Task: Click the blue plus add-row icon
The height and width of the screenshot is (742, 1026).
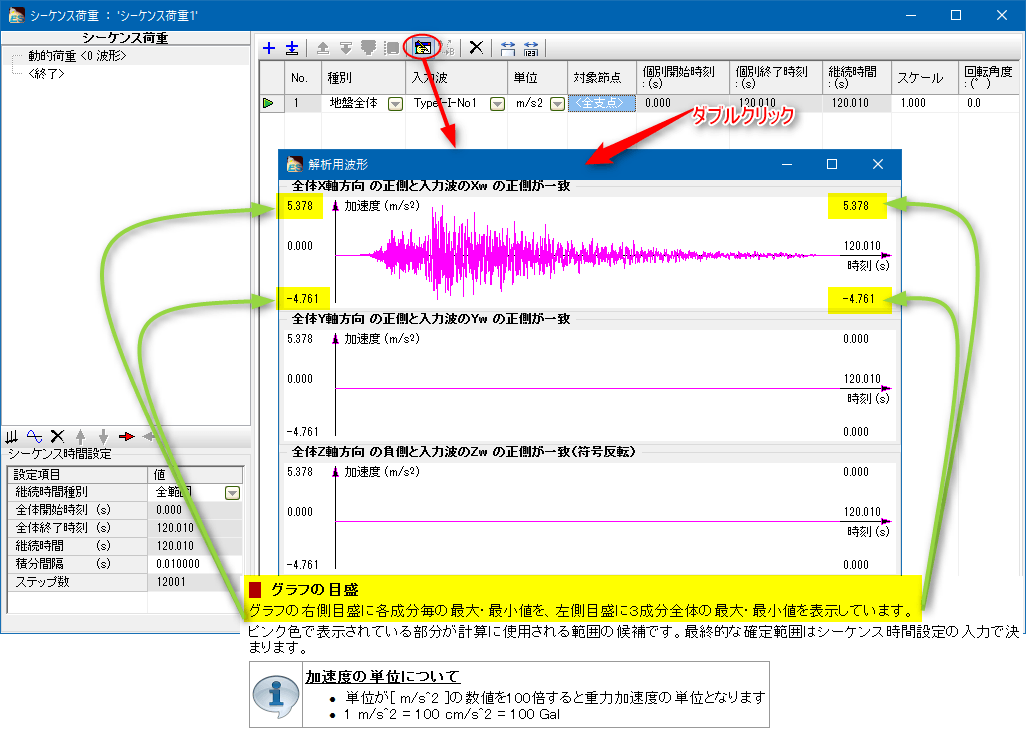Action: [x=269, y=48]
